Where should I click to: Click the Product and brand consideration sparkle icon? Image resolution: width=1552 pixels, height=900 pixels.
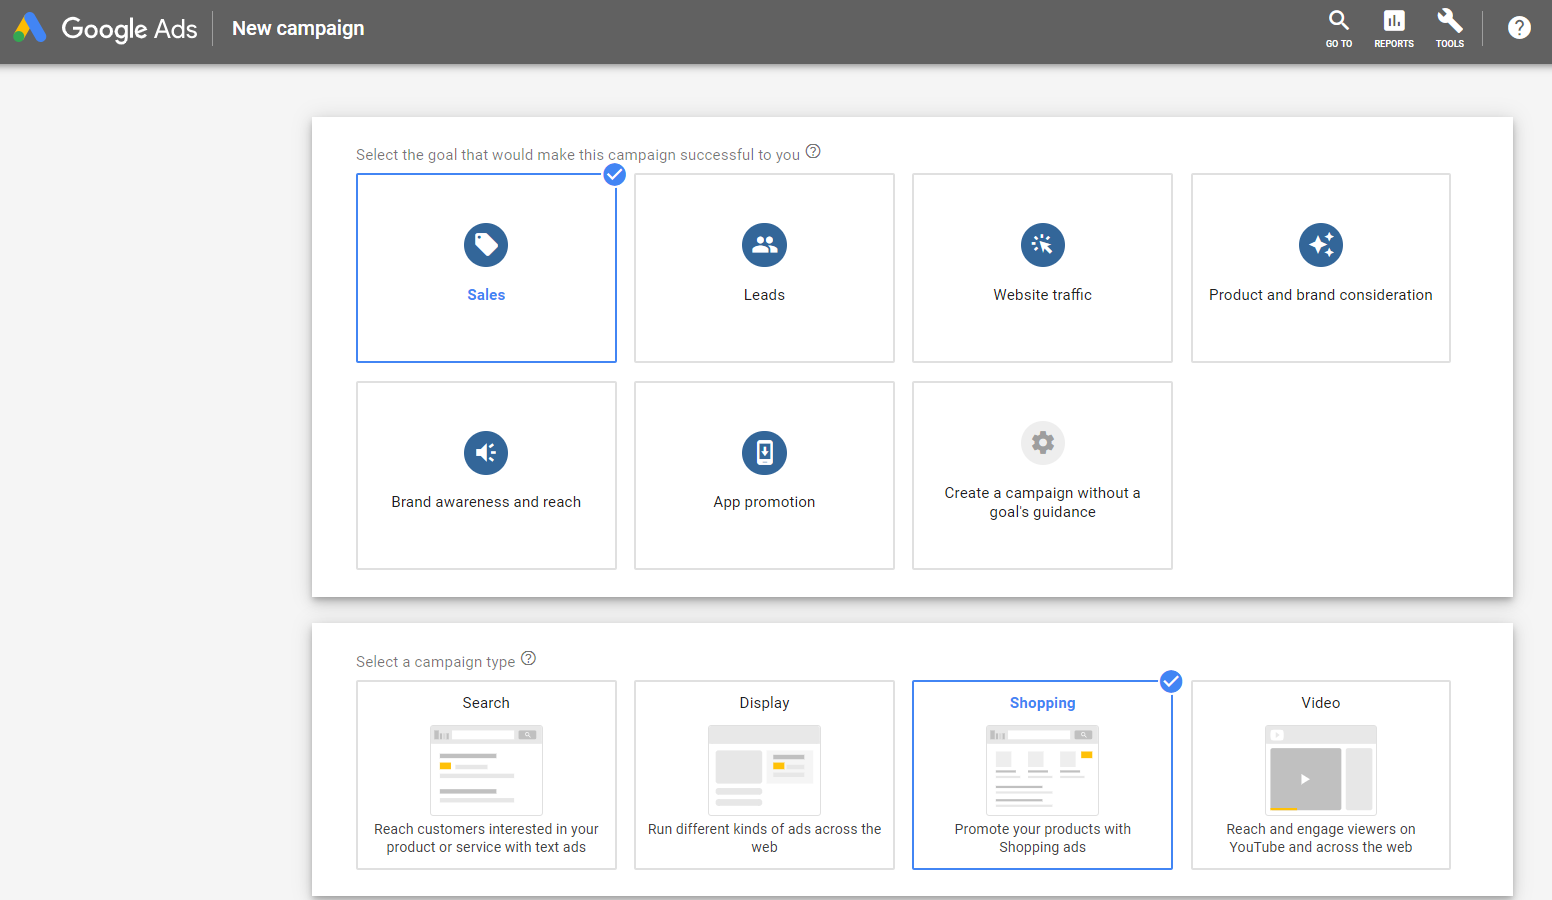[1320, 245]
